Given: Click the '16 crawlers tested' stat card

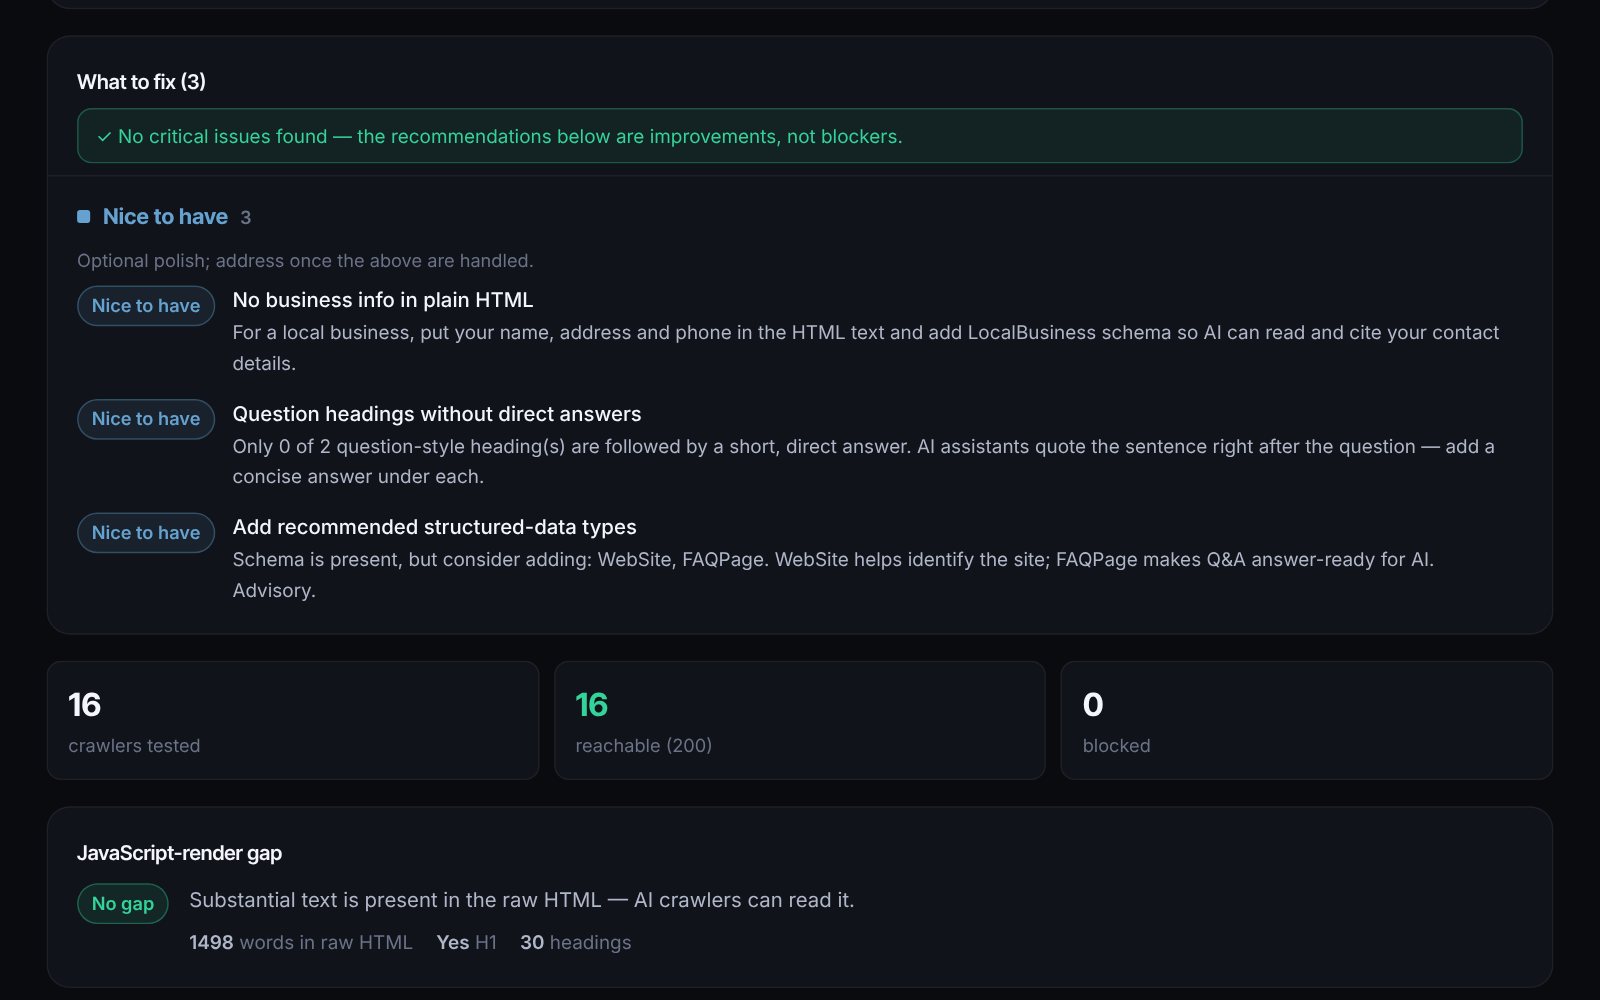Looking at the screenshot, I should click(293, 720).
